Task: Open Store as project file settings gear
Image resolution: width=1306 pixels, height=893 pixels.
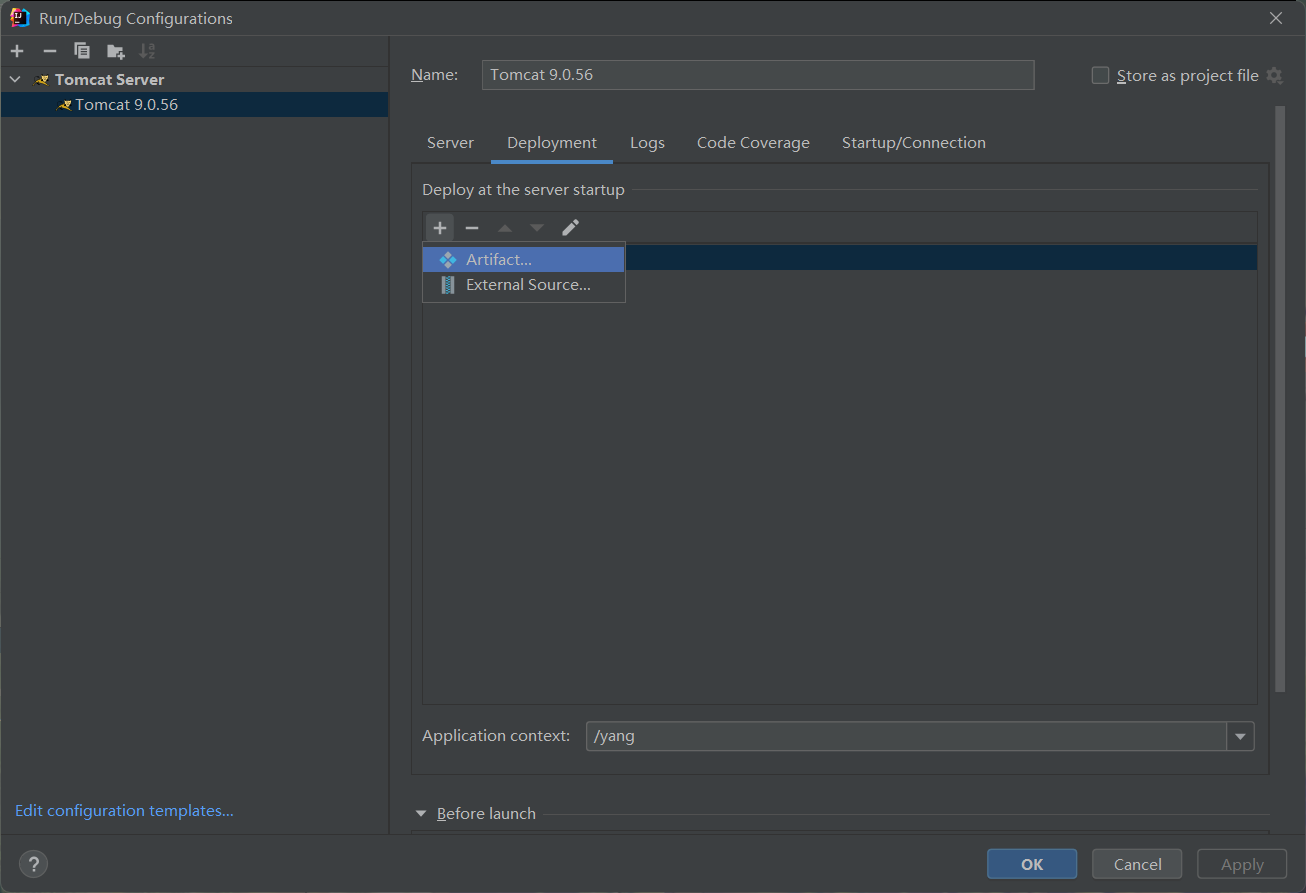Action: [x=1274, y=76]
